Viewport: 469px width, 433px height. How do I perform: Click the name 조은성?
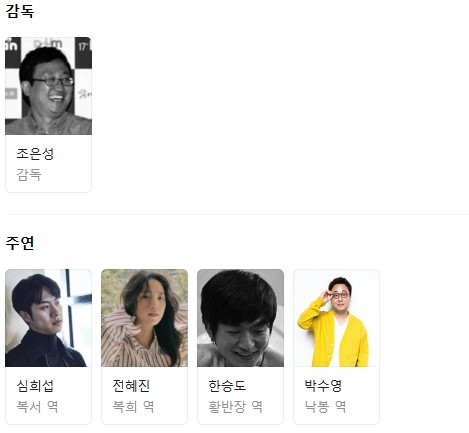tap(35, 154)
